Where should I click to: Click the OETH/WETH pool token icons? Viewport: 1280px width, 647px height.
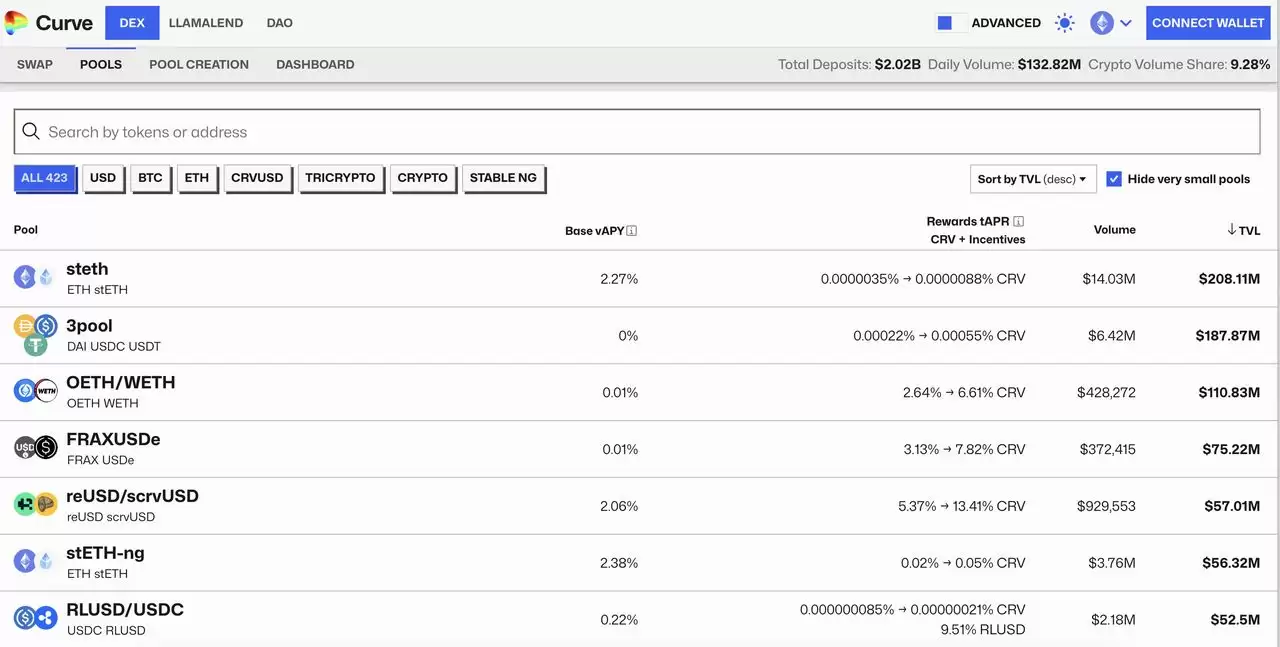(35, 391)
